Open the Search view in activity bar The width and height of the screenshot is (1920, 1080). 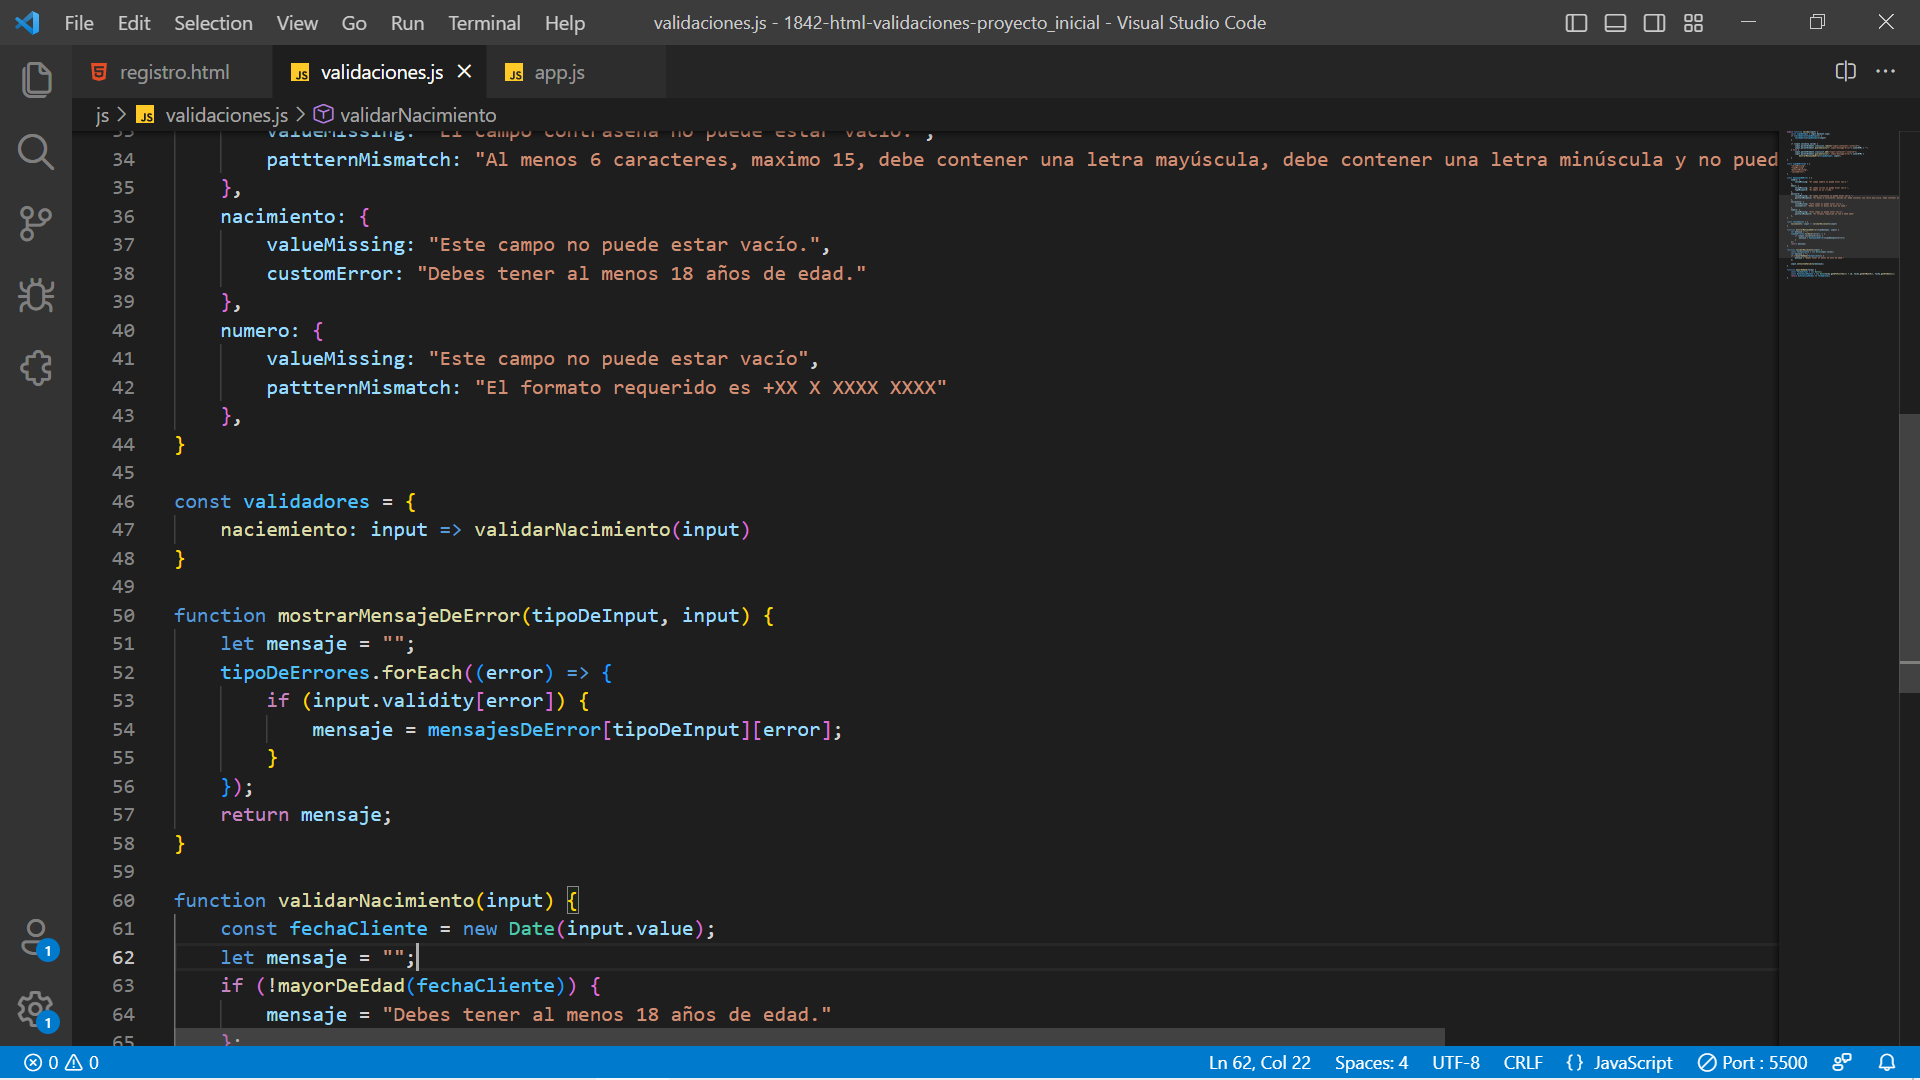[36, 152]
